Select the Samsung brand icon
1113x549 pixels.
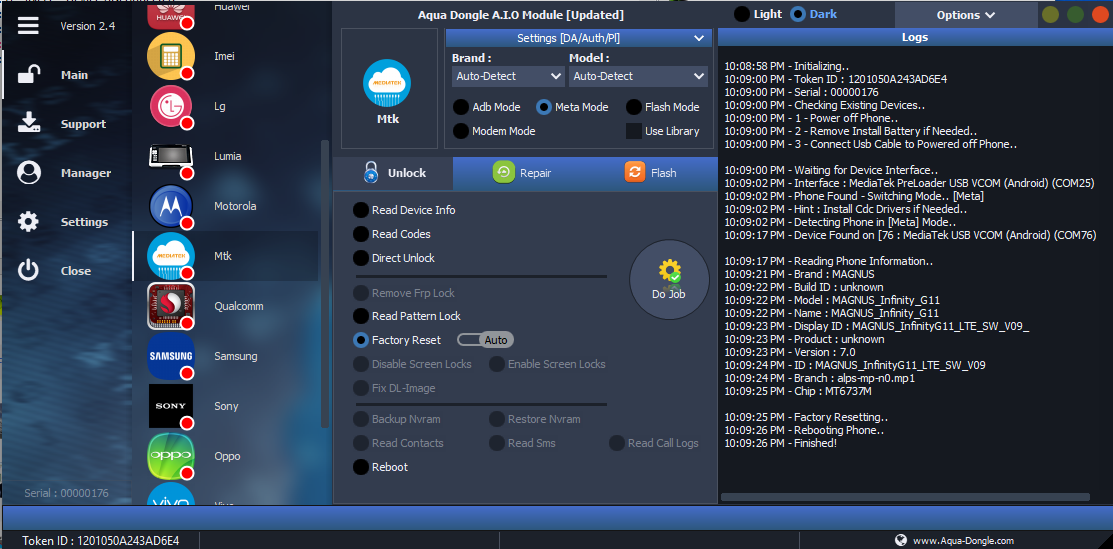[x=170, y=356]
